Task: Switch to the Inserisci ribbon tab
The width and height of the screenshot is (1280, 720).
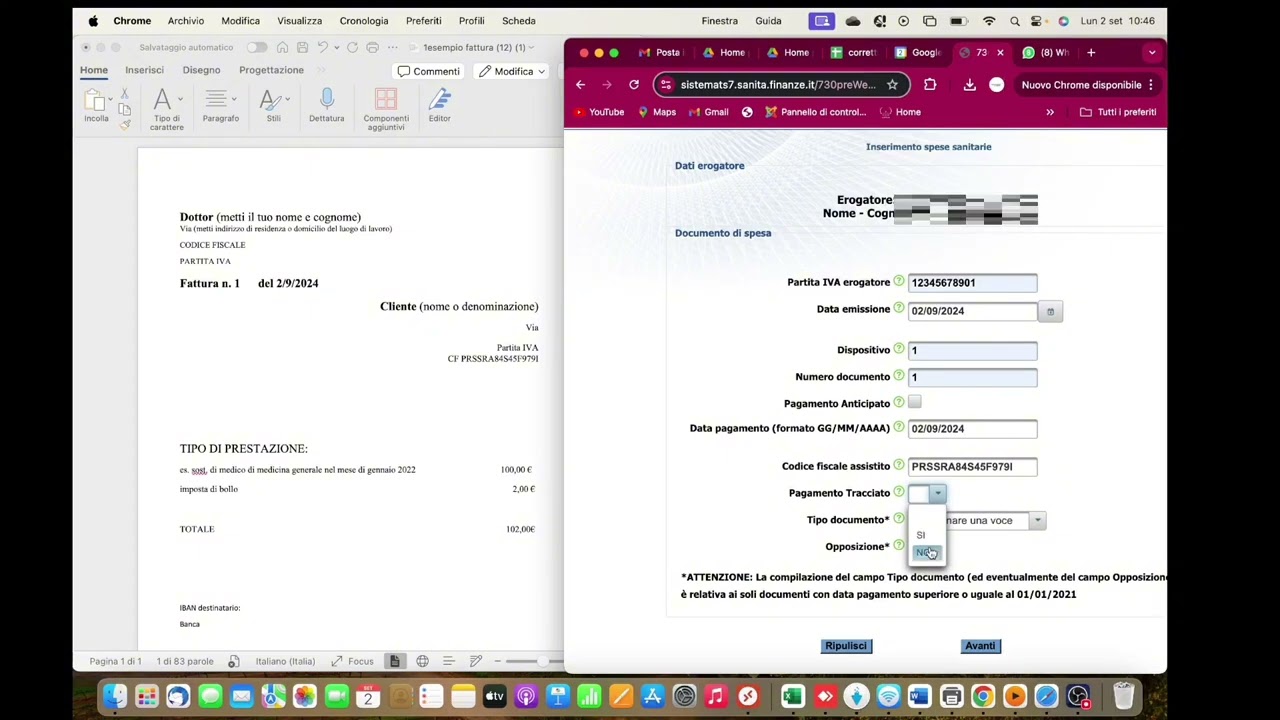Action: click(144, 70)
